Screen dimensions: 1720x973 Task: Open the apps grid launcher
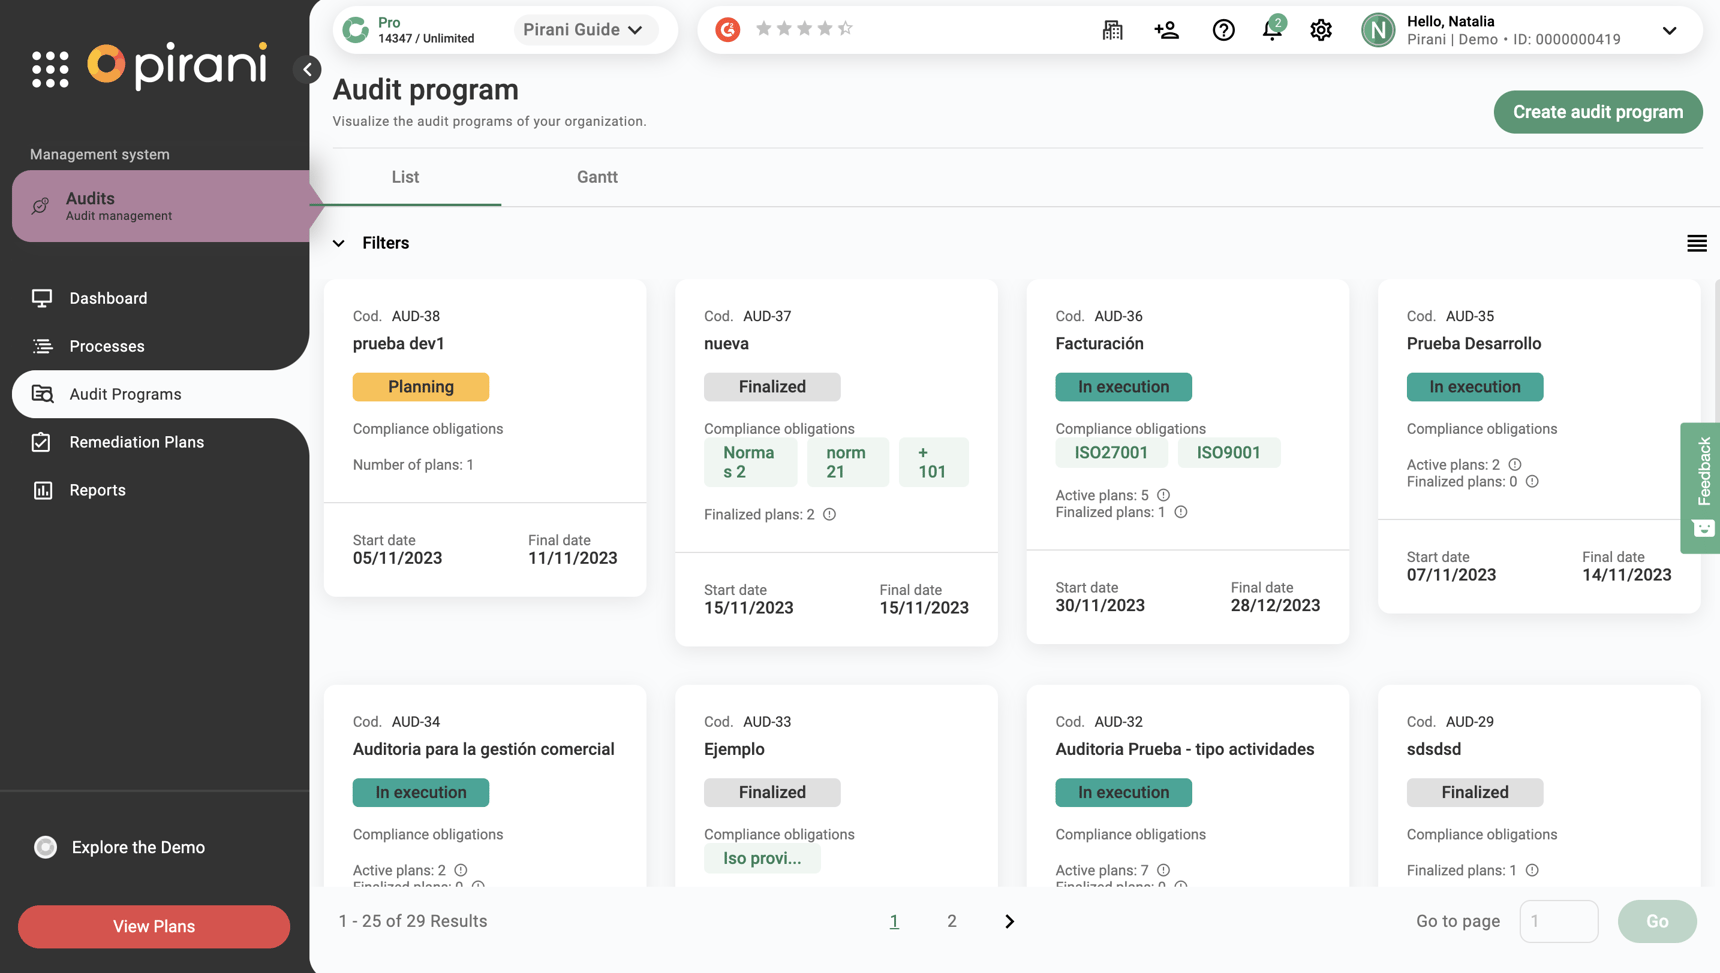[x=48, y=68]
